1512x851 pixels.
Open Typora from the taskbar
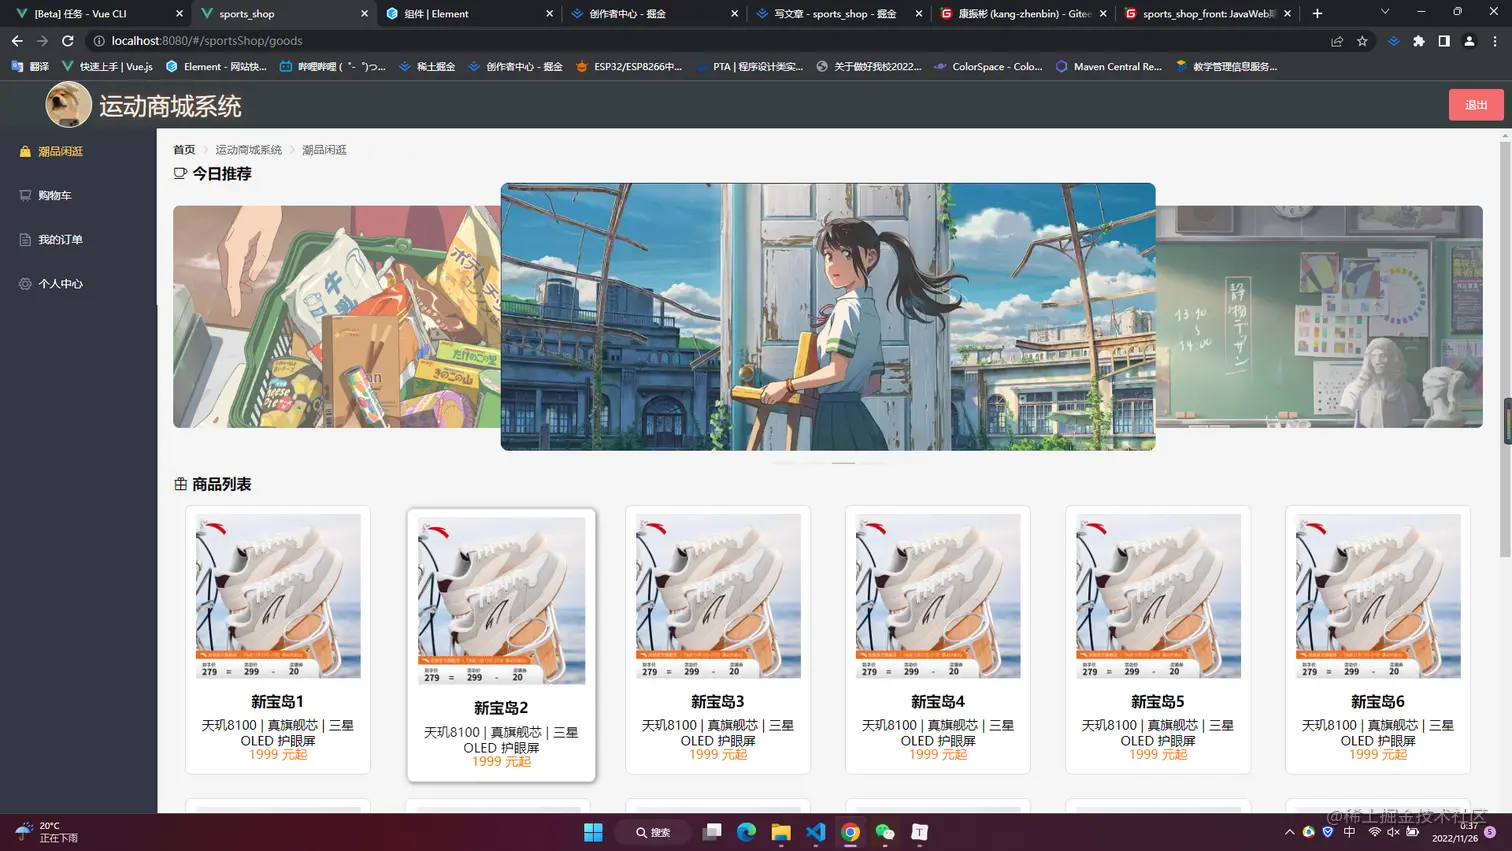(x=920, y=832)
